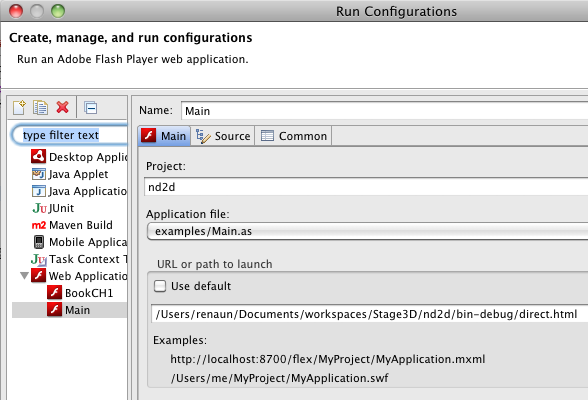Select the JUnit entry
Viewport: 588px width, 400px height.
[62, 208]
